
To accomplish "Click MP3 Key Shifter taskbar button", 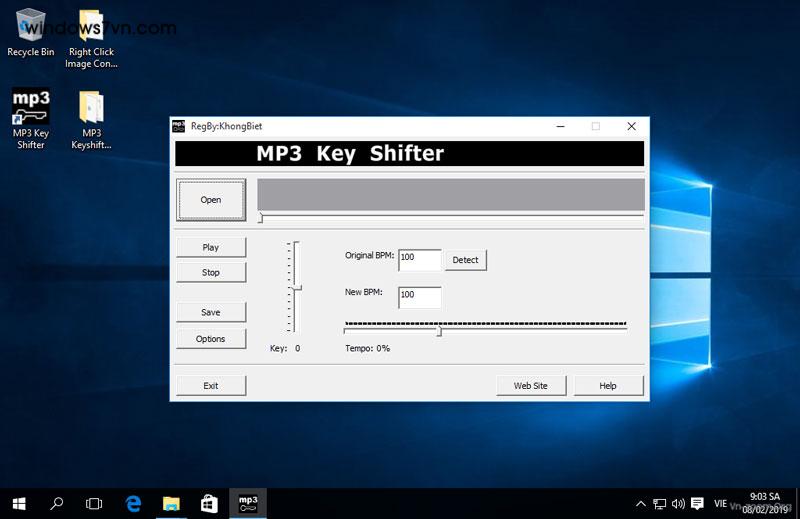I will [248, 504].
